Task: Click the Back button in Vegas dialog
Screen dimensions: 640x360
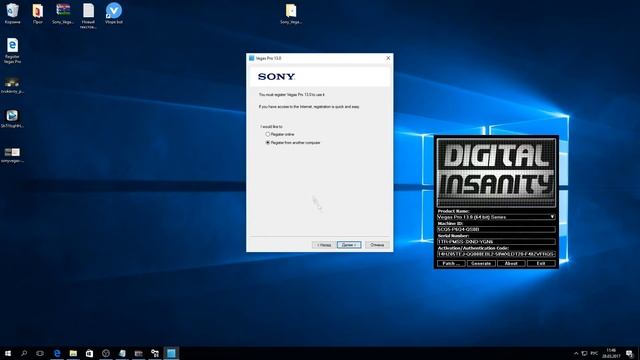Action: (324, 245)
